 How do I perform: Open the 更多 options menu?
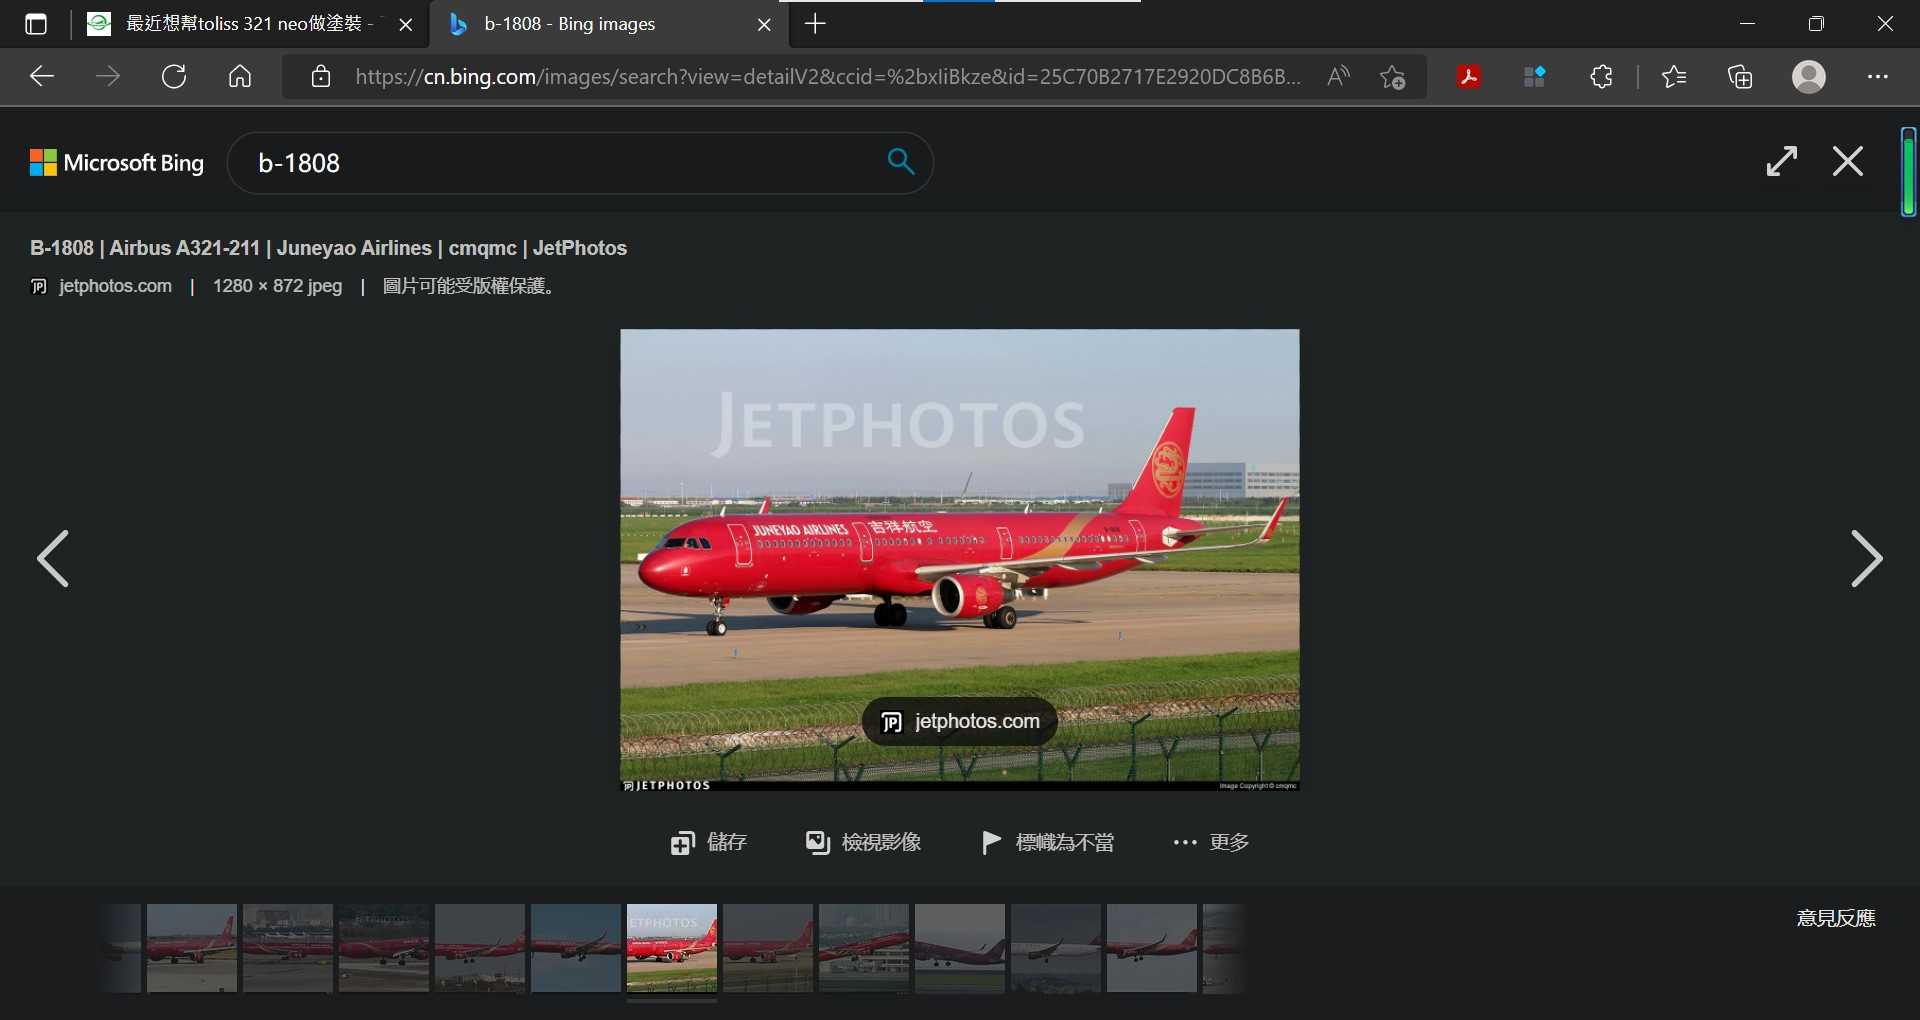1211,843
